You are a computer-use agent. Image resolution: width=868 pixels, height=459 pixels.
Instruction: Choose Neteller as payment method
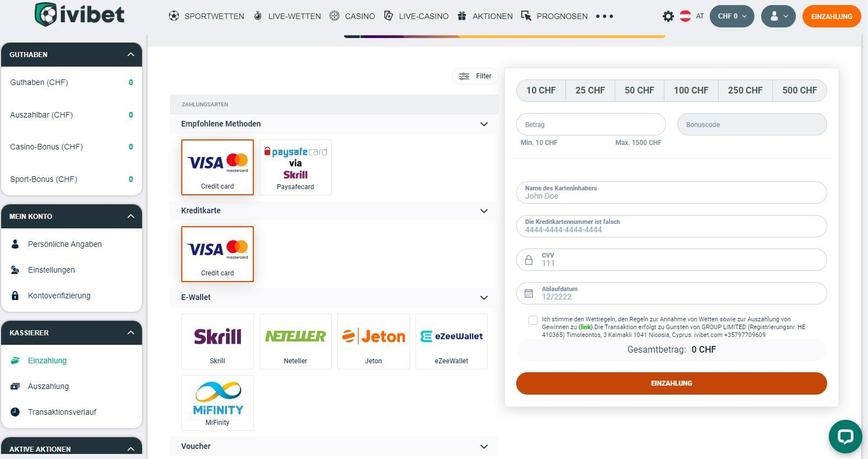pos(295,342)
